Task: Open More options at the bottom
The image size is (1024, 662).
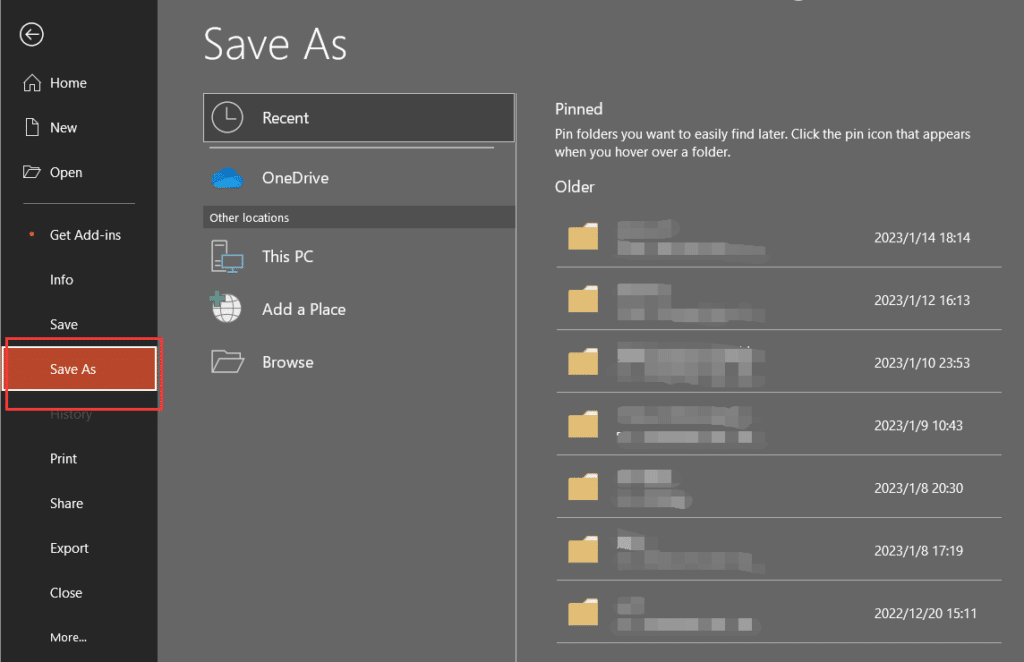Action: click(x=68, y=637)
